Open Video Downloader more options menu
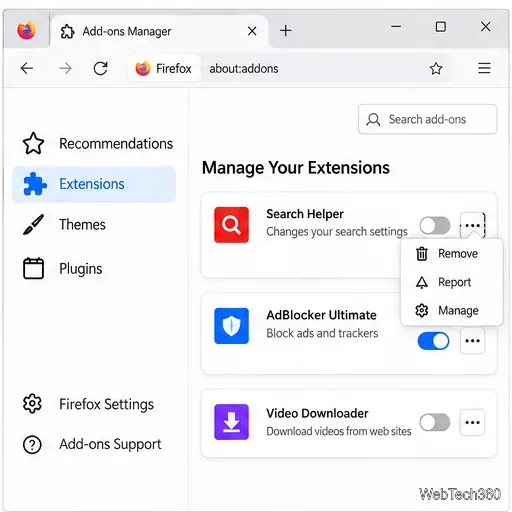Viewport: 512px width, 512px height. click(x=472, y=422)
